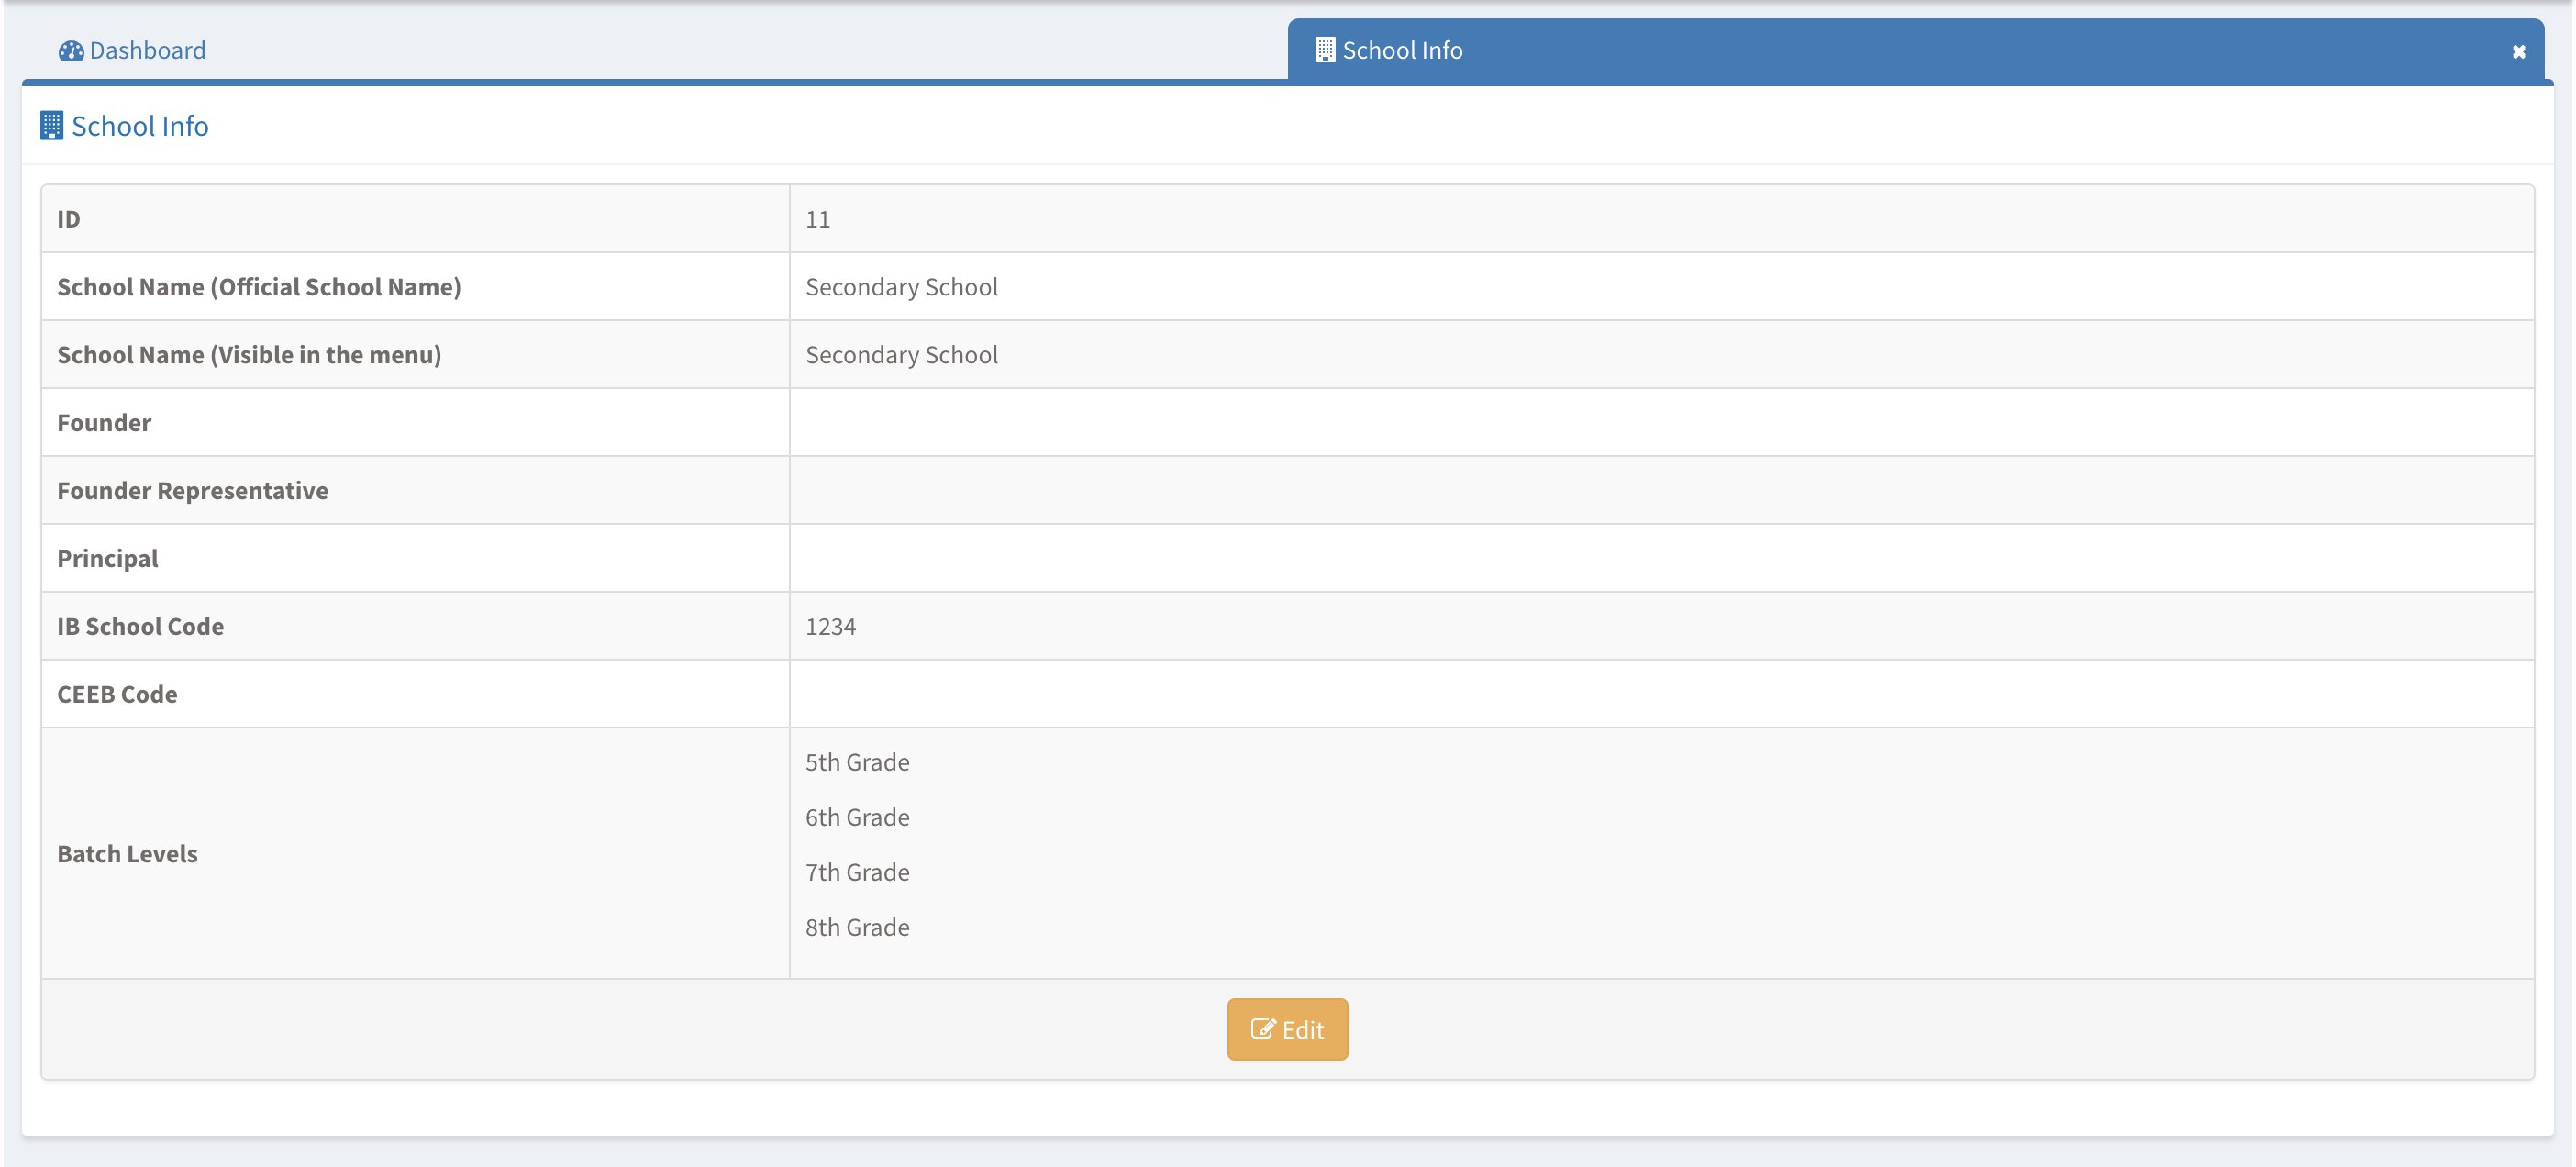Click the building icon in School Info tab
Screen dimensions: 2576x1167
[1324, 50]
